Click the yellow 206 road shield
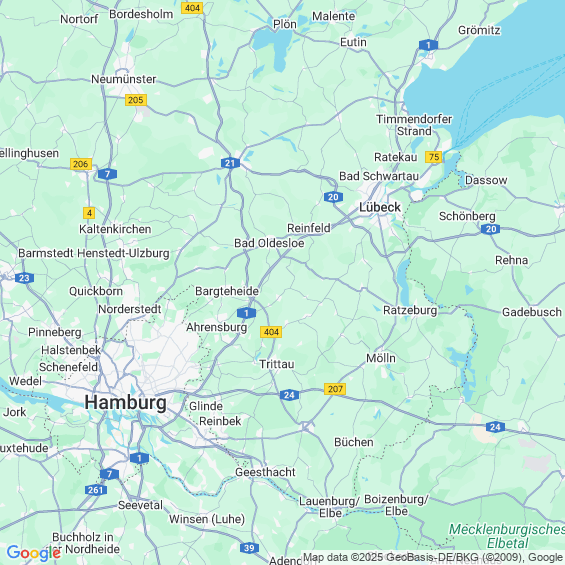 point(81,164)
